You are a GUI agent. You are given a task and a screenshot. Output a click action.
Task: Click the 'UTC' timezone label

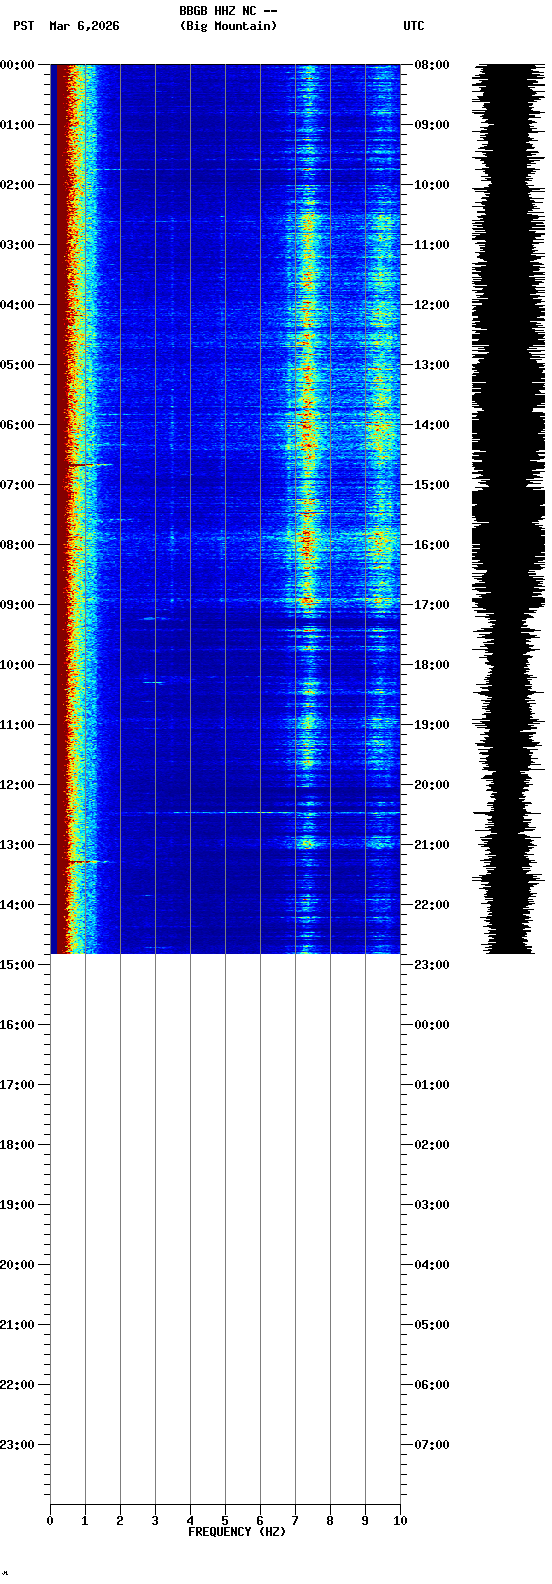(414, 26)
